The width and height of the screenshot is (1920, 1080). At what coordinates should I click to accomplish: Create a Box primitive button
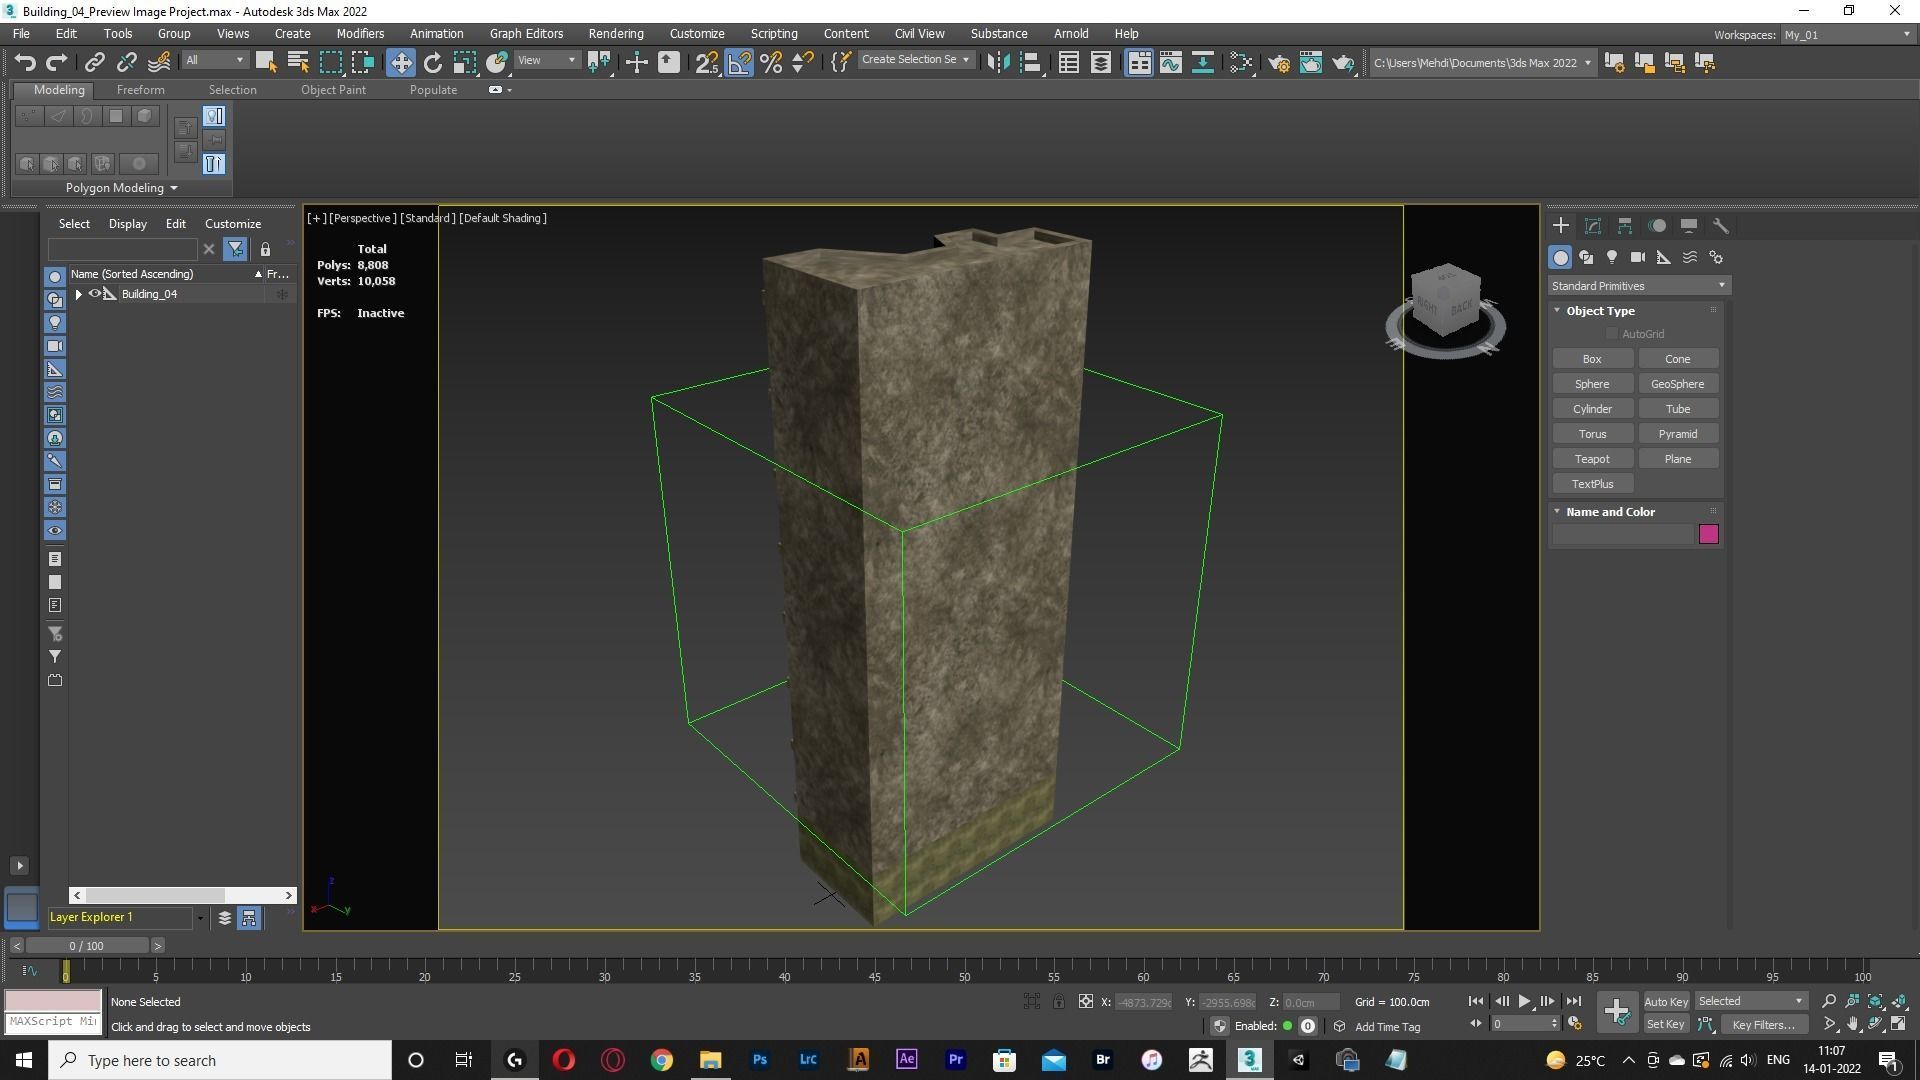1592,359
